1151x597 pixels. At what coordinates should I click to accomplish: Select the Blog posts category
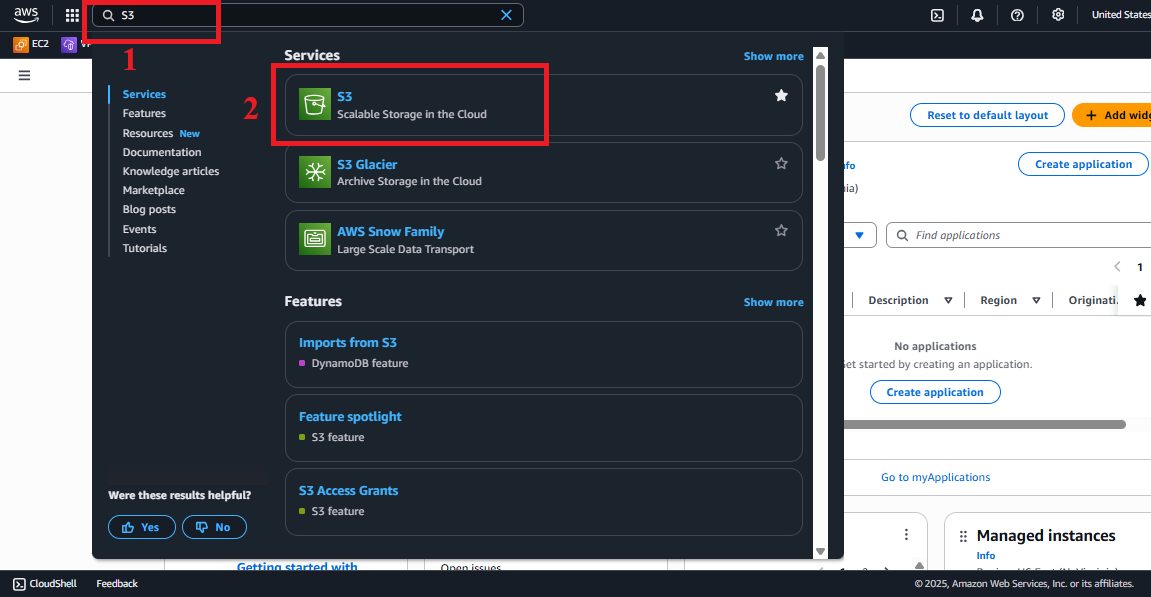[149, 209]
